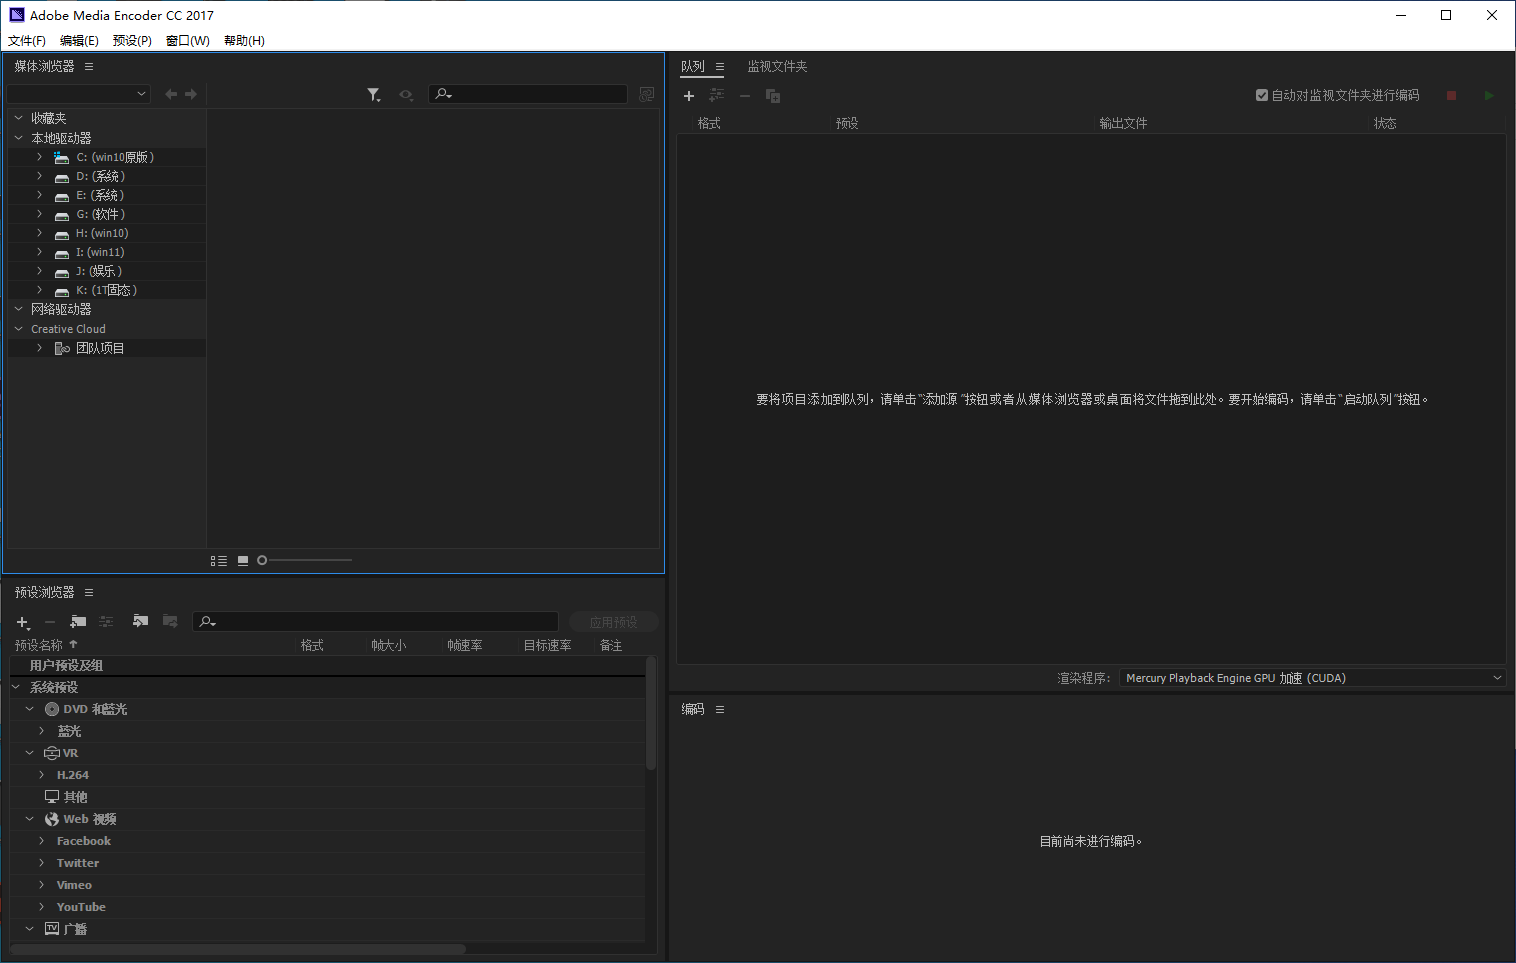
Task: Remove item with queue minus icon
Action: [x=745, y=96]
